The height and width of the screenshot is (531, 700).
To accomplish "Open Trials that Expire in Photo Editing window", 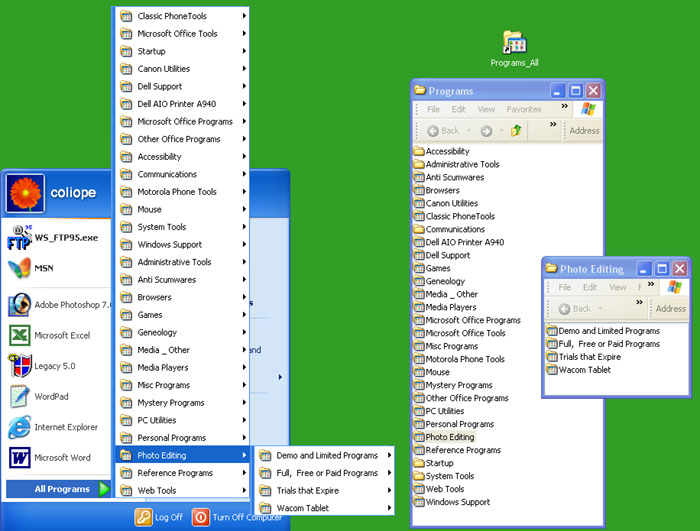I will point(584,357).
